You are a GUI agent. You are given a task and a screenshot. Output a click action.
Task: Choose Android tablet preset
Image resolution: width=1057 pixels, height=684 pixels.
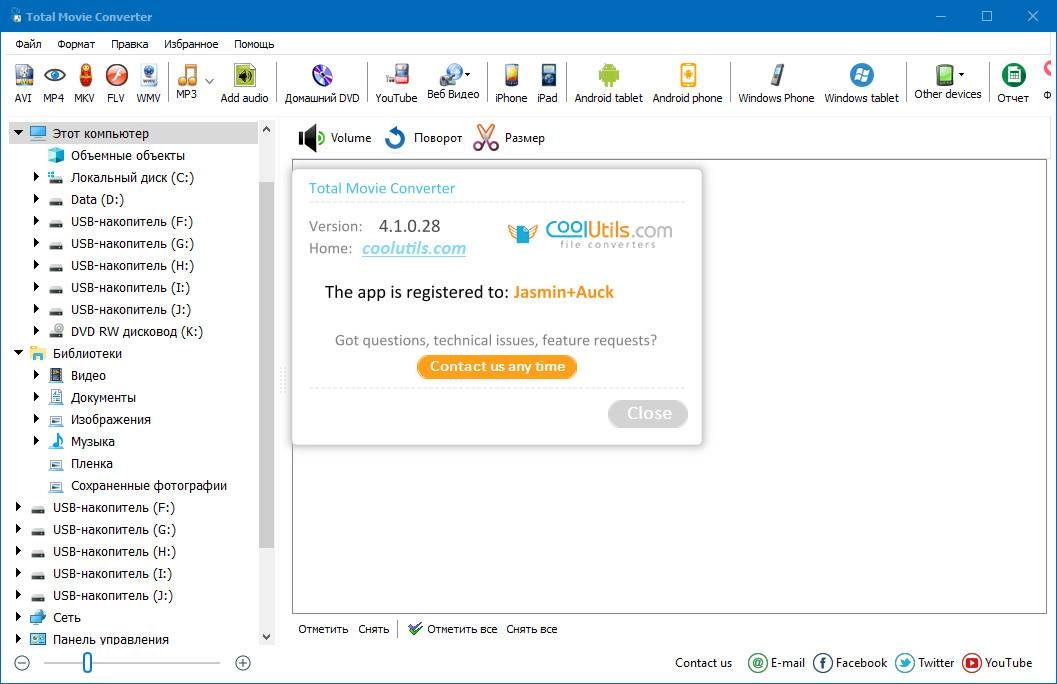608,83
